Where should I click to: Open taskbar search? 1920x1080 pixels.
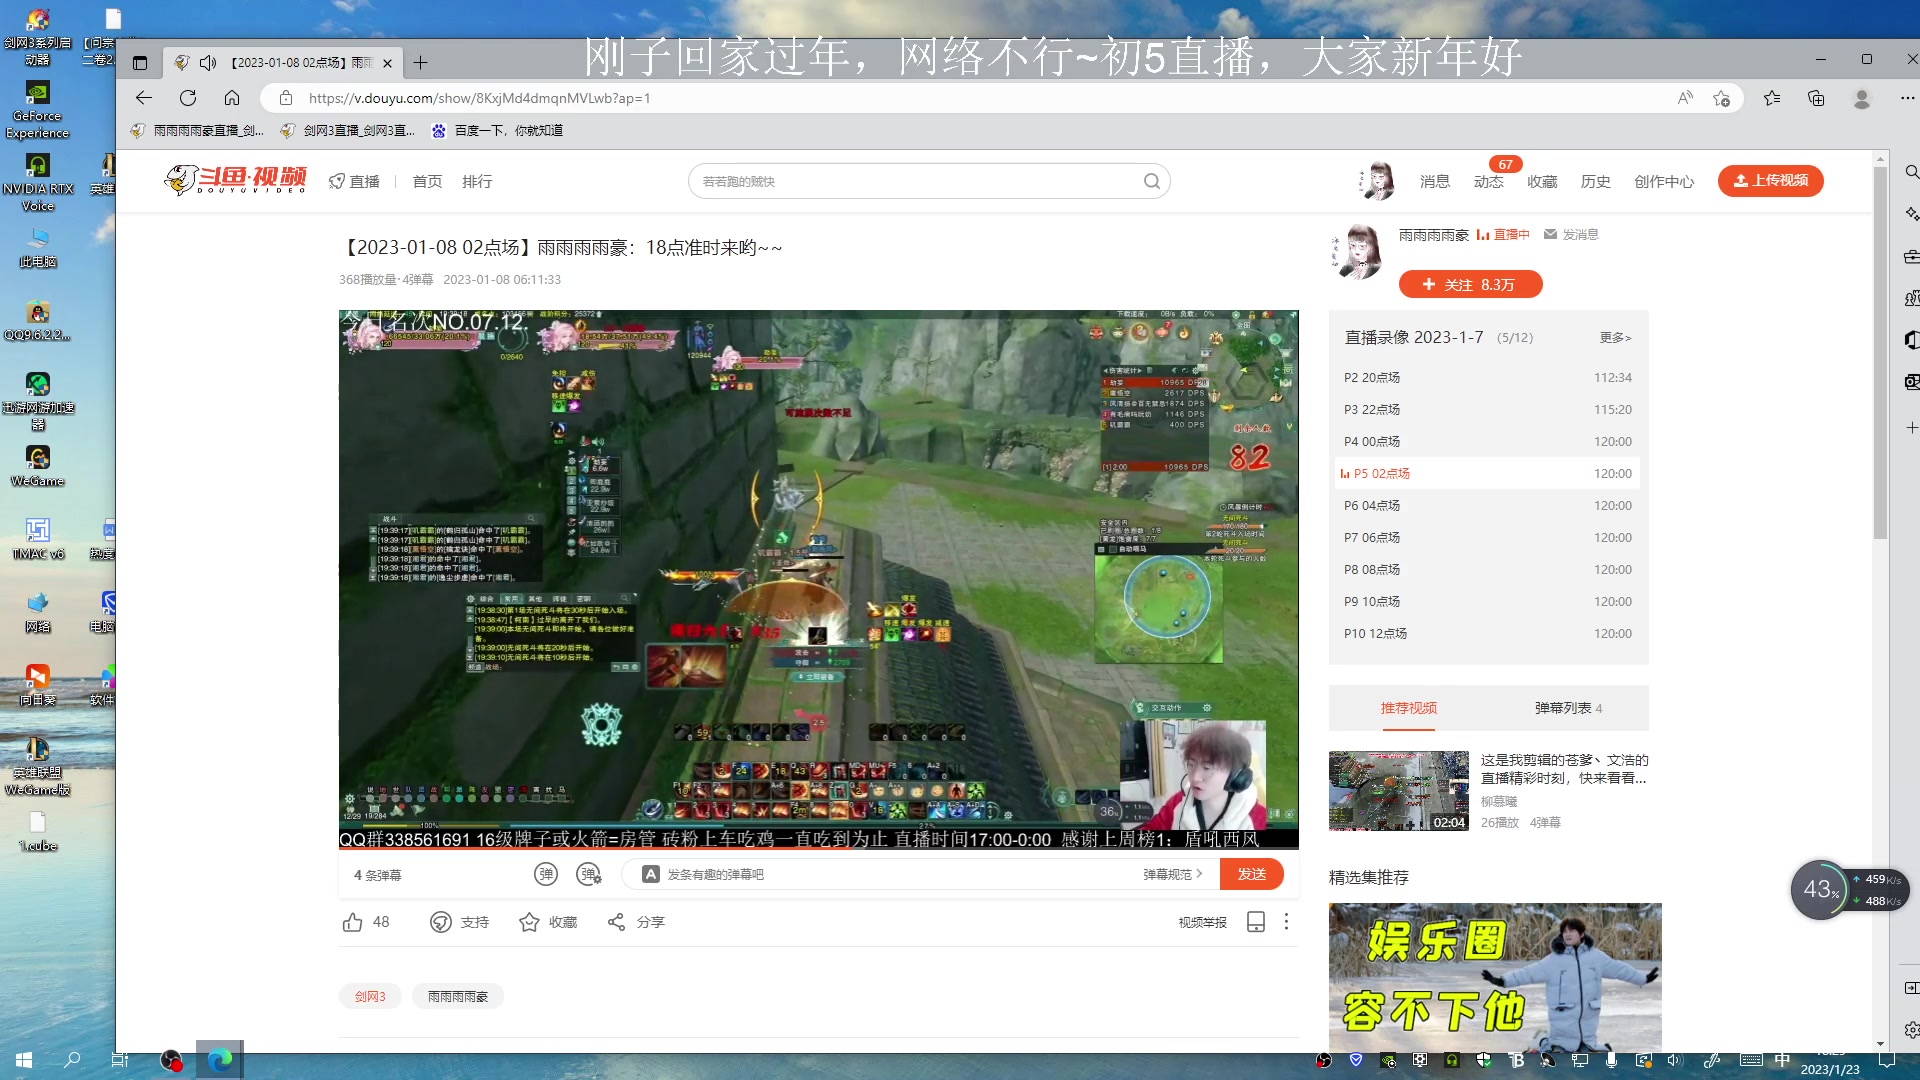[x=72, y=1060]
